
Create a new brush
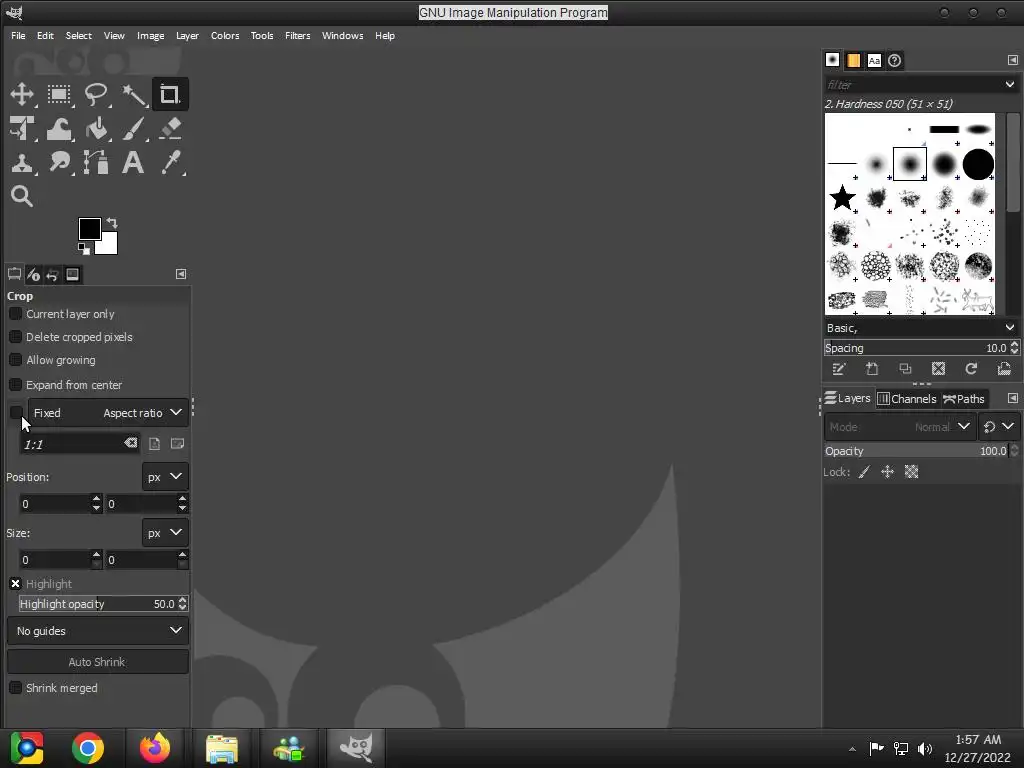coord(872,369)
